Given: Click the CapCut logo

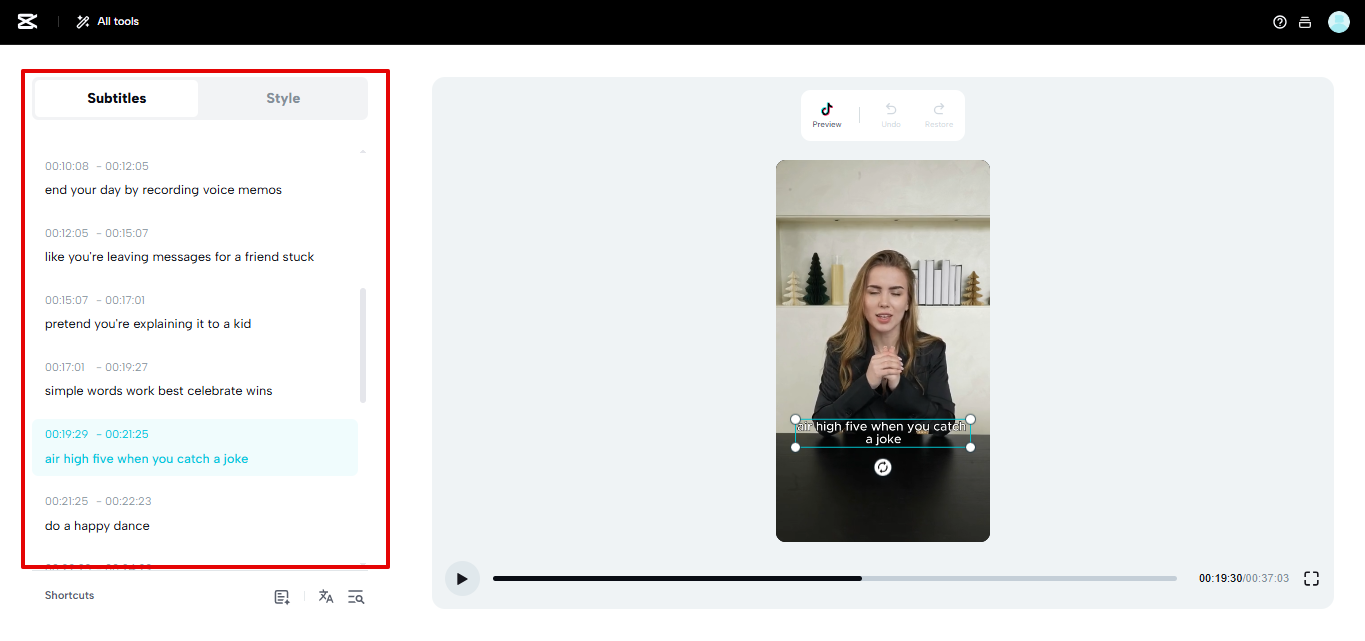Looking at the screenshot, I should (x=26, y=21).
